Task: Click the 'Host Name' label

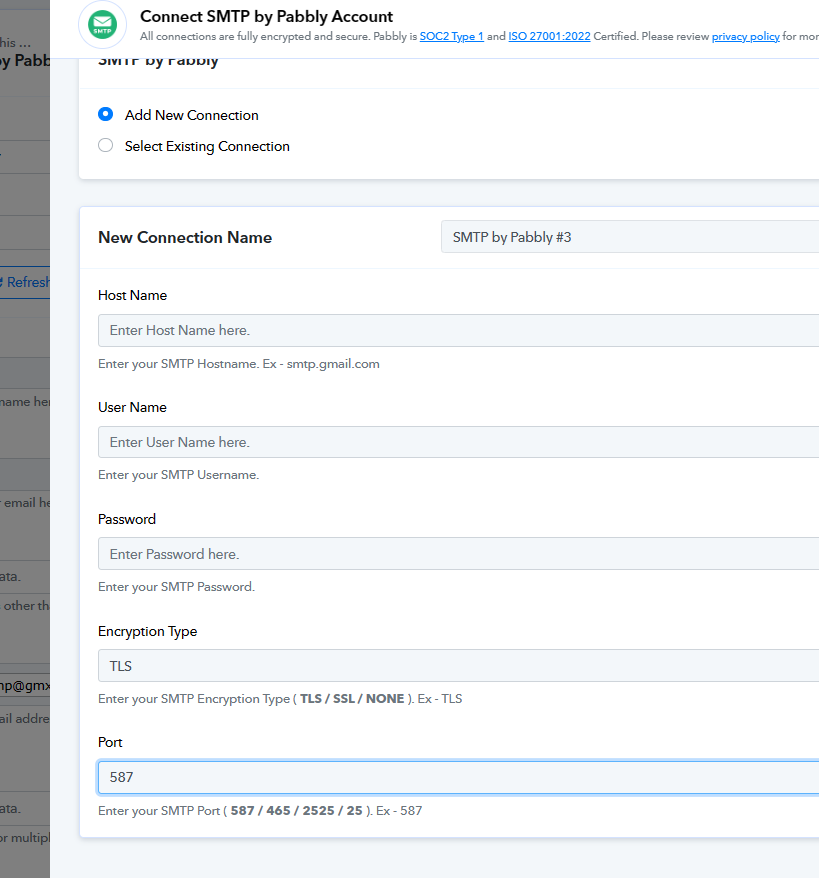Action: 132,295
